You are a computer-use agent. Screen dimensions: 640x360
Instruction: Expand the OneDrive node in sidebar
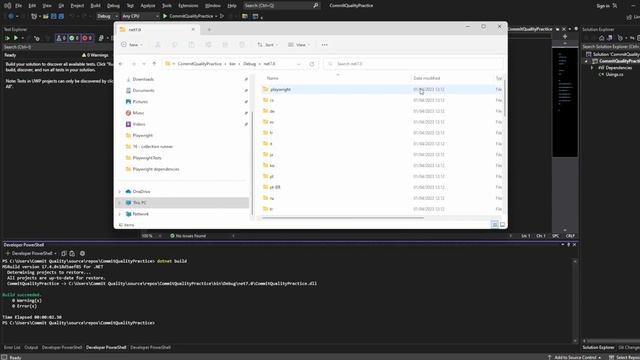click(x=120, y=191)
